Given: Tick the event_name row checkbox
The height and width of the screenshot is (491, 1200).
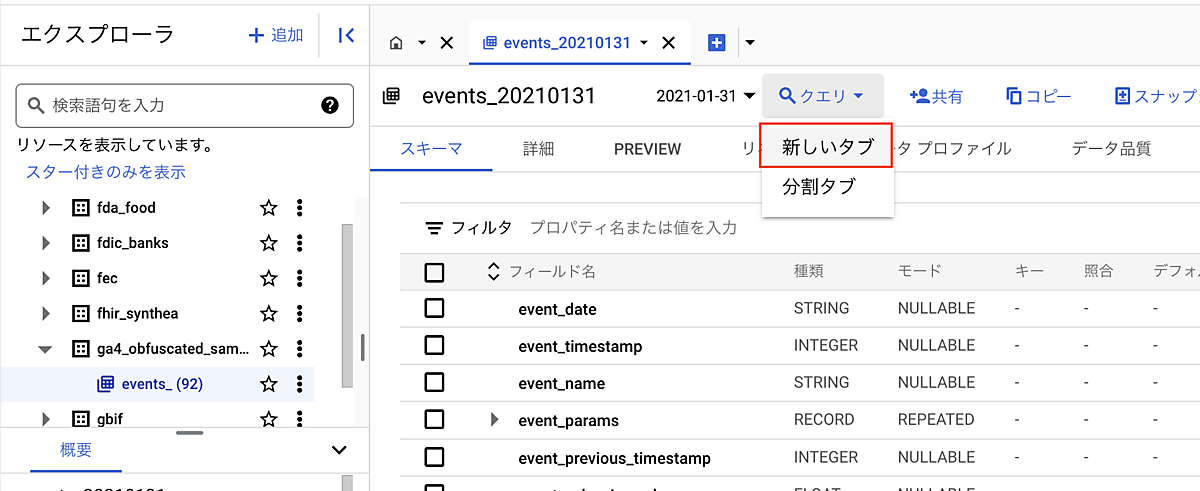Looking at the screenshot, I should coord(434,382).
